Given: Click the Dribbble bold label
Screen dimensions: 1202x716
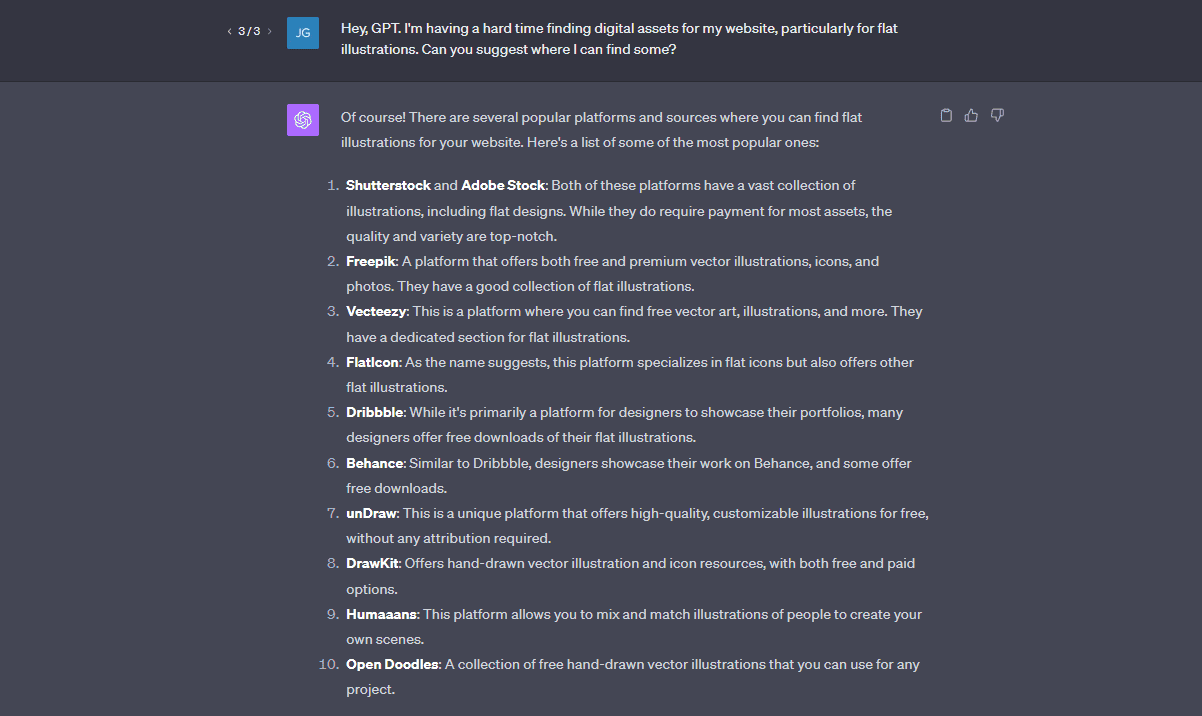Looking at the screenshot, I should coord(375,412).
